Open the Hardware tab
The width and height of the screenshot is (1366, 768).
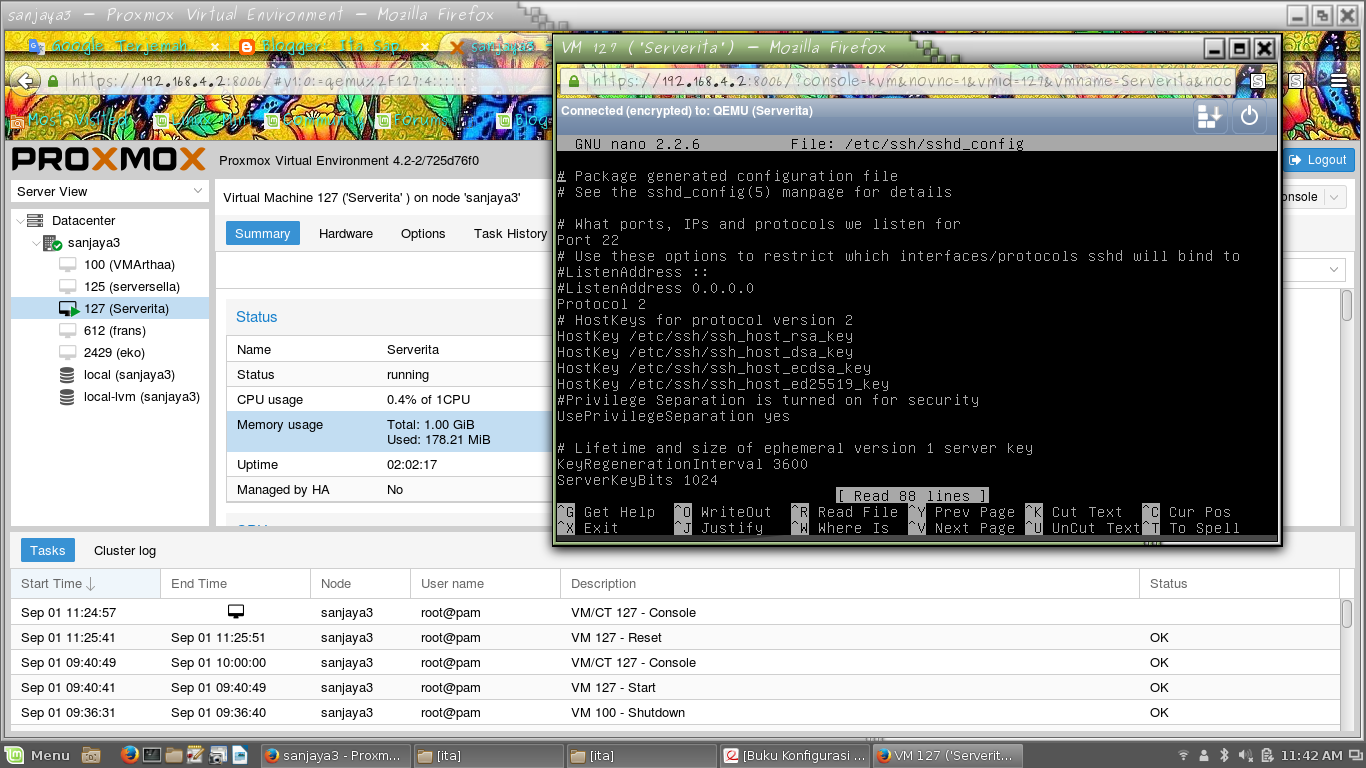(x=346, y=233)
